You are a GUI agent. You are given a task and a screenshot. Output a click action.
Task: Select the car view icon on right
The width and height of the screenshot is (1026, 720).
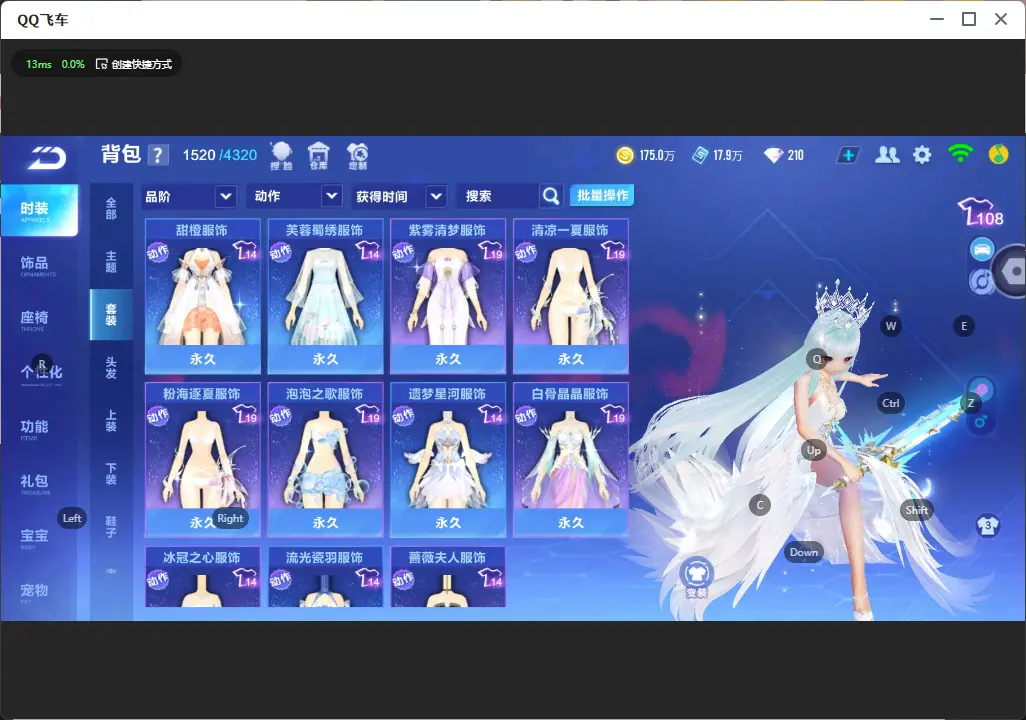(982, 249)
